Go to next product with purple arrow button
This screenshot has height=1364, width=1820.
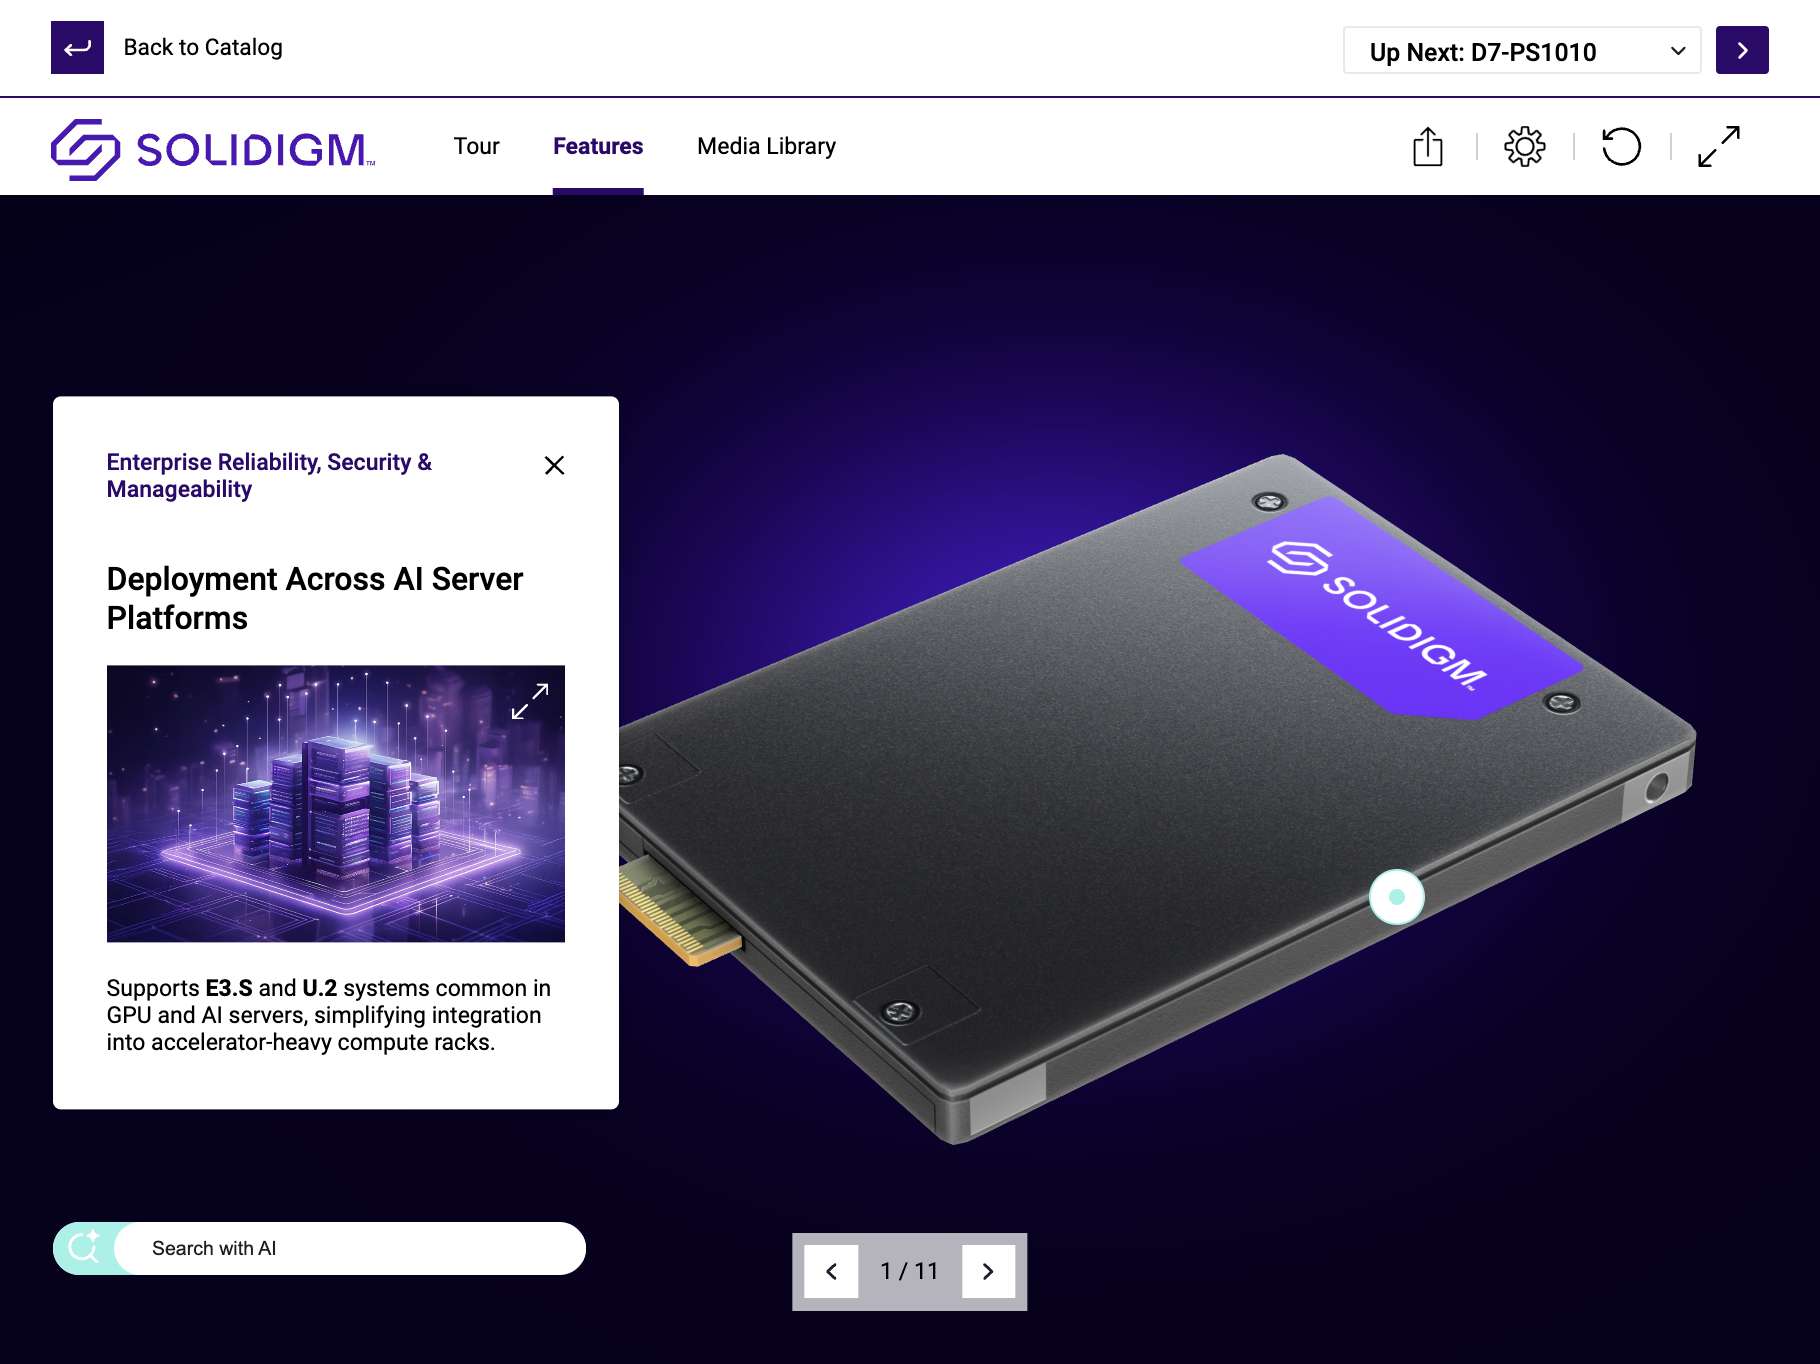(1741, 50)
